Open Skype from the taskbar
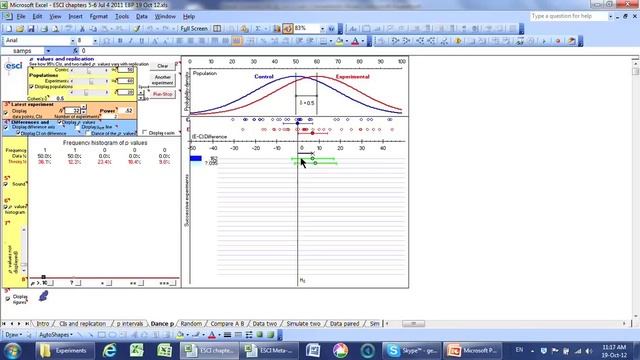The height and width of the screenshot is (360, 640). tap(412, 351)
